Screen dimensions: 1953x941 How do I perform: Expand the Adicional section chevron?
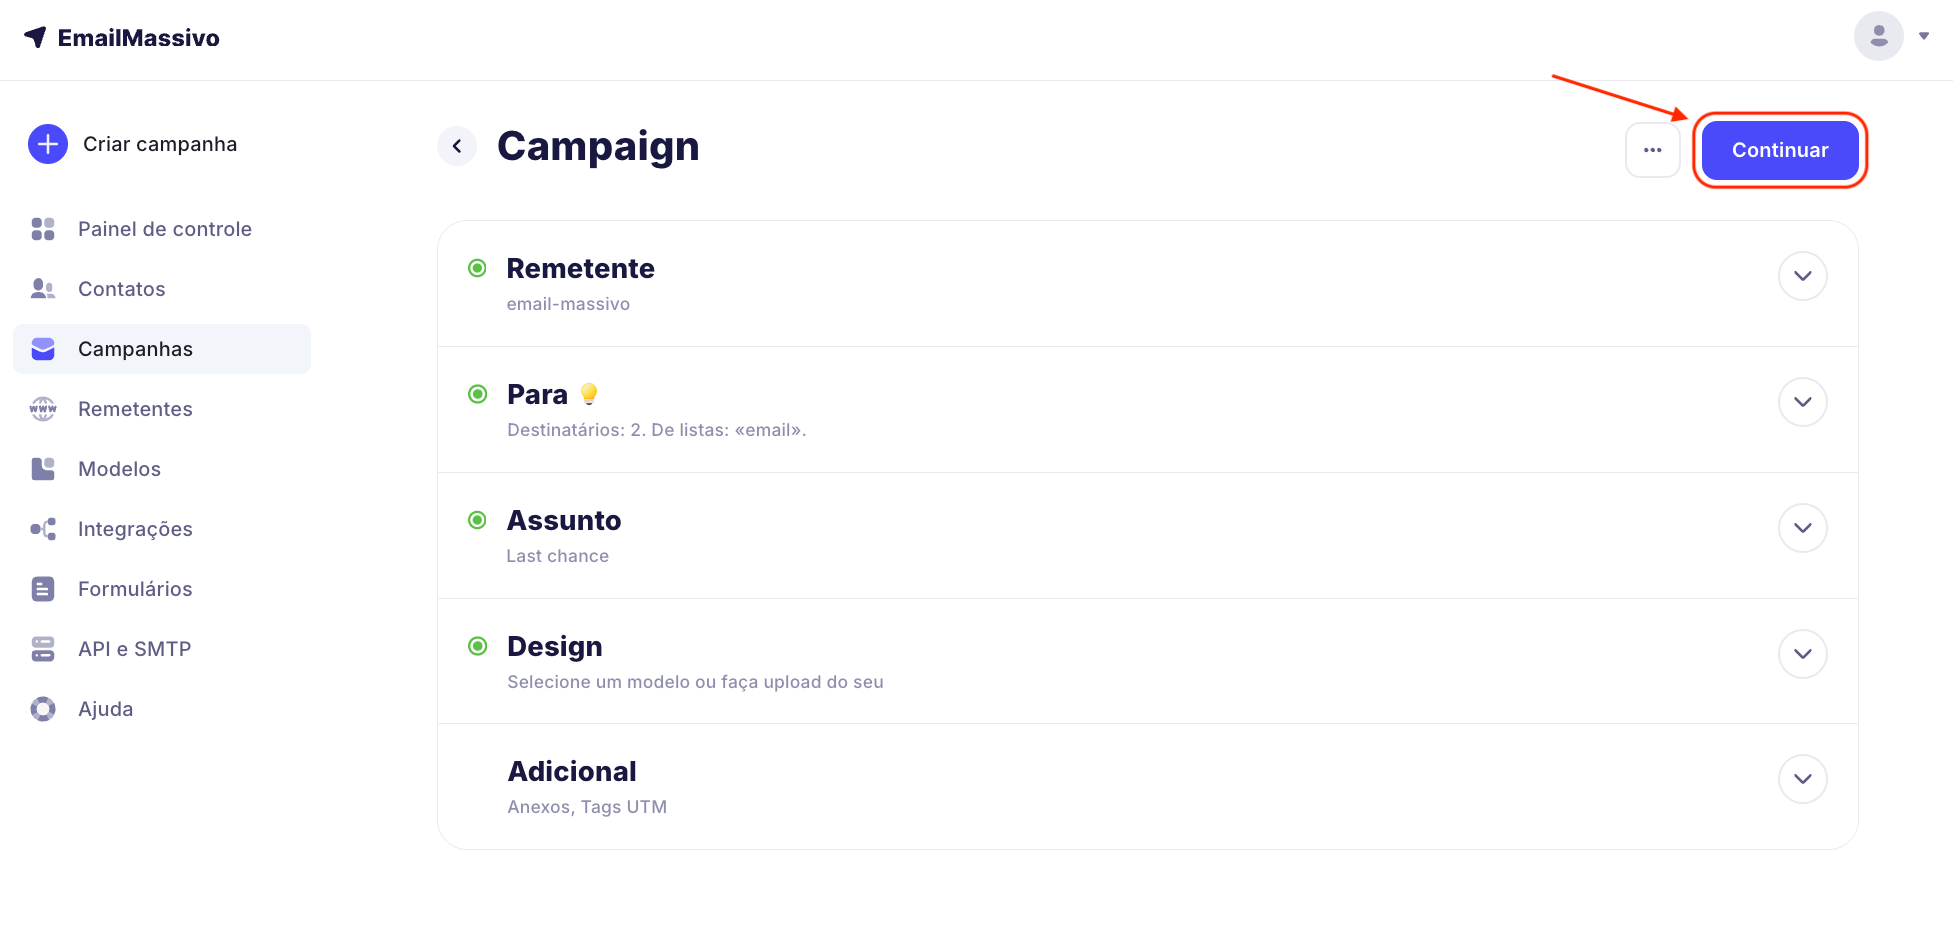click(1802, 779)
